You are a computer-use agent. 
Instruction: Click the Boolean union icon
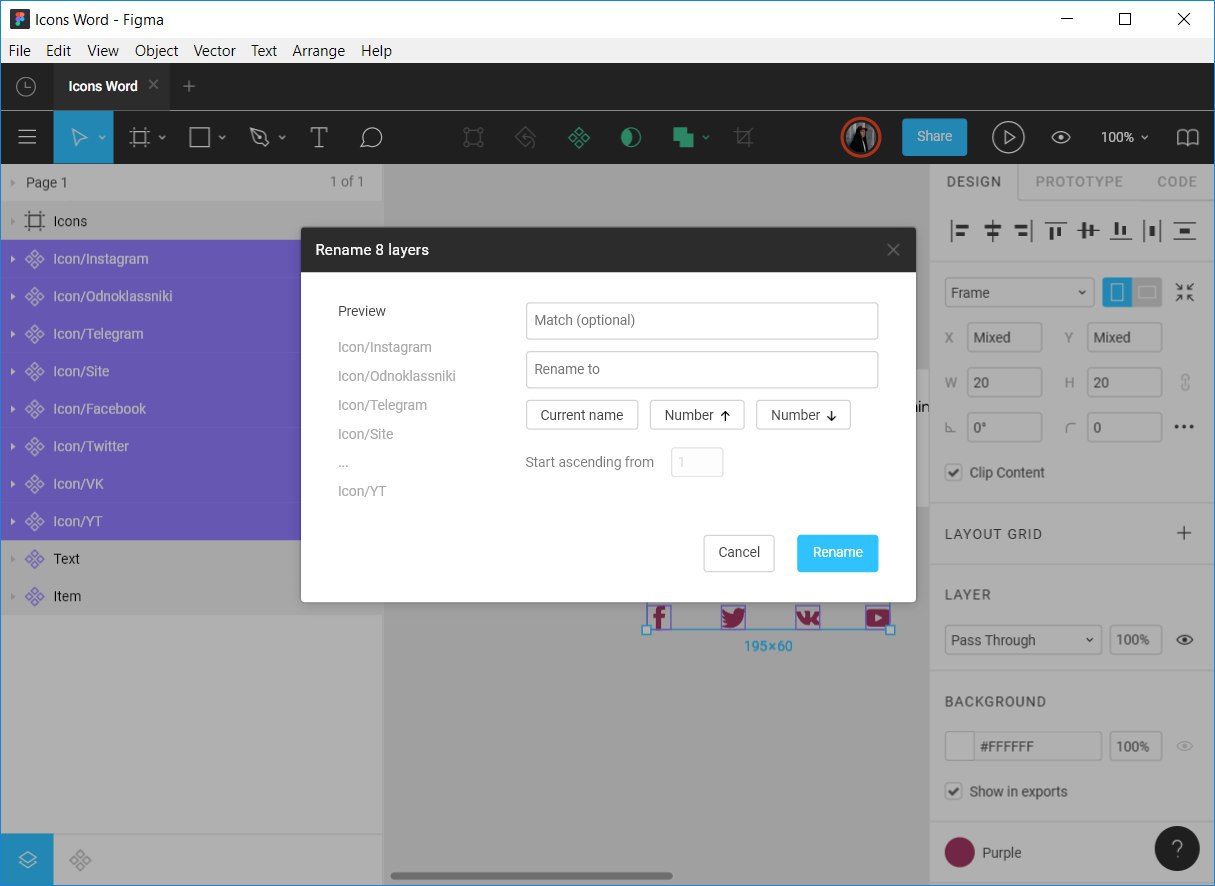coord(684,137)
